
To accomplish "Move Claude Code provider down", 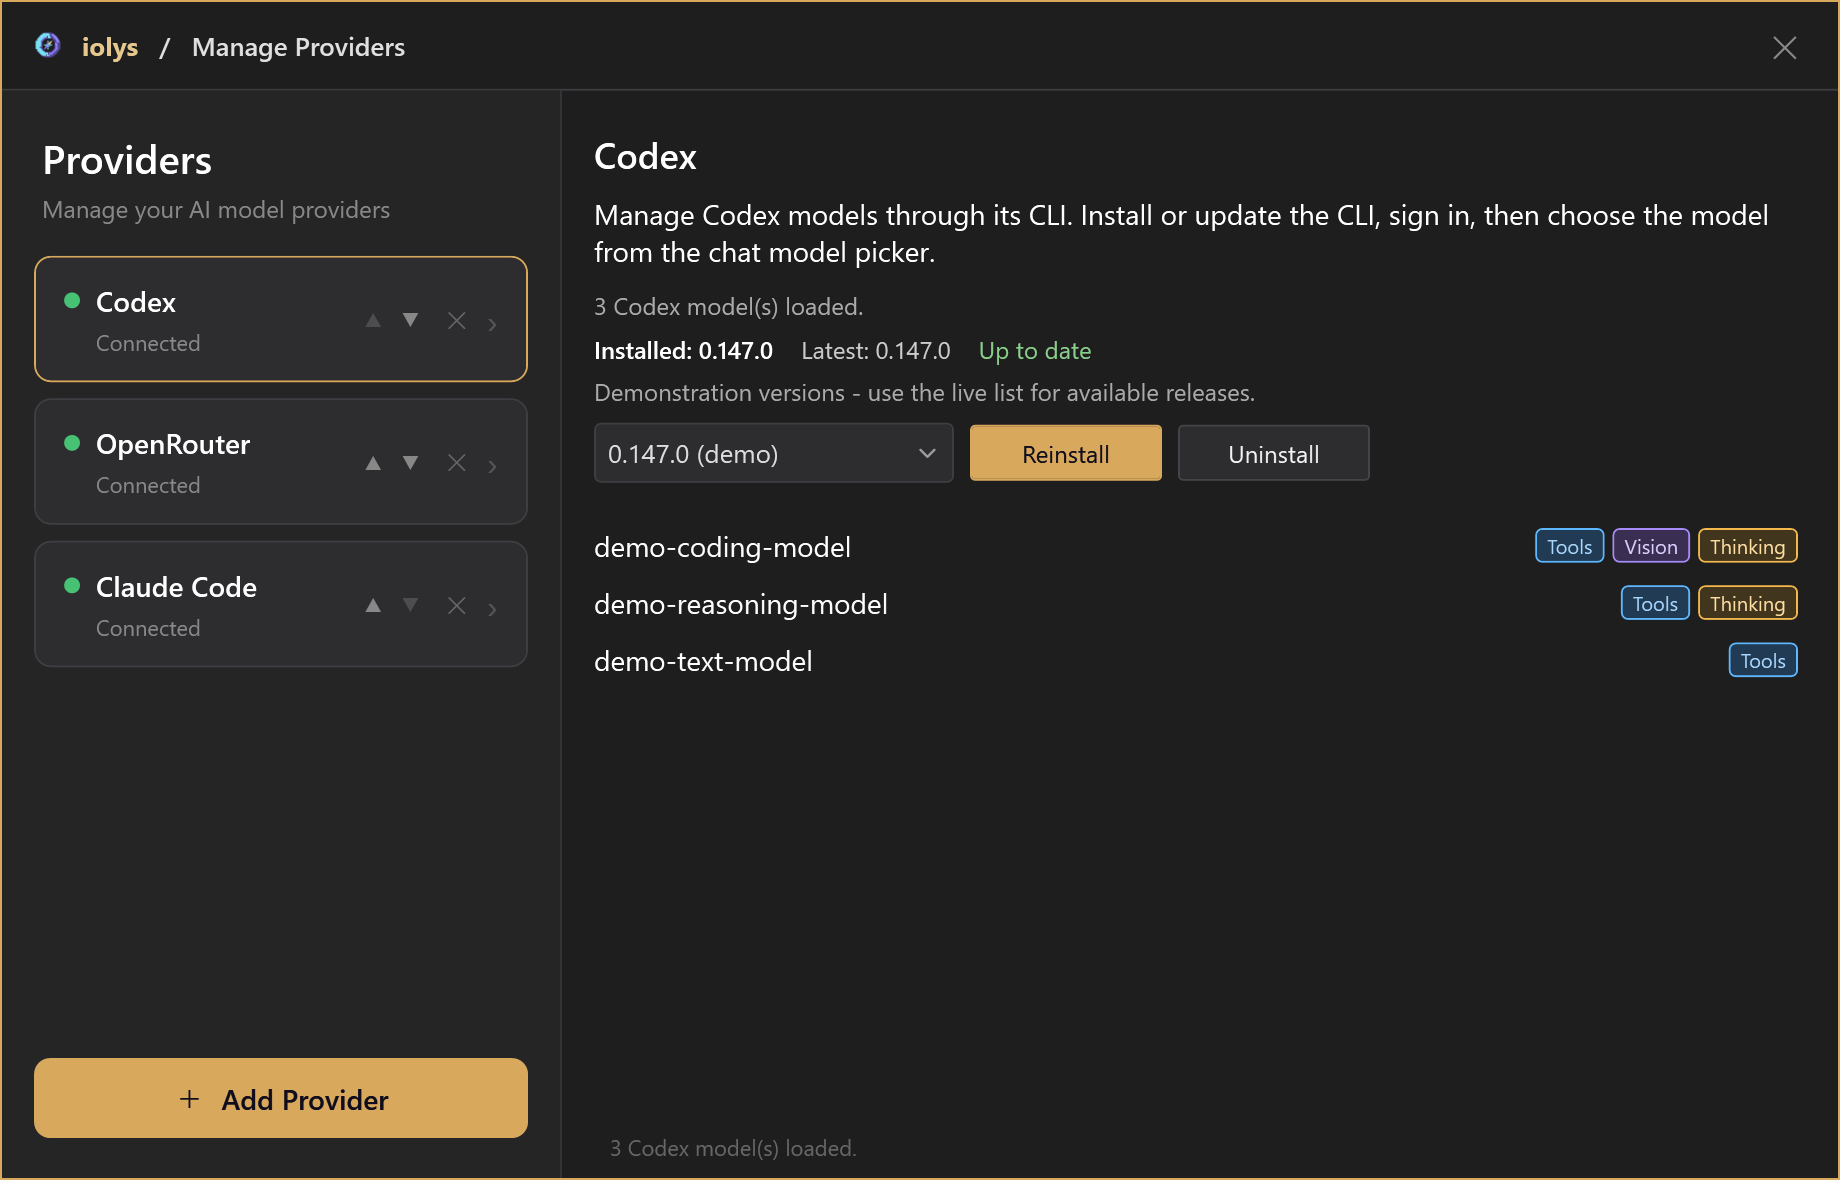I will [x=410, y=605].
